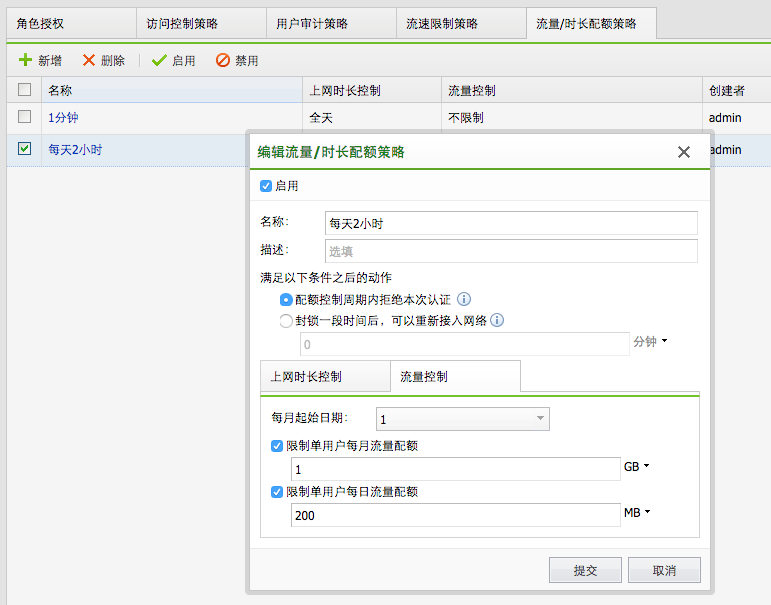Click the 取消 button
The height and width of the screenshot is (605, 771).
[x=664, y=570]
